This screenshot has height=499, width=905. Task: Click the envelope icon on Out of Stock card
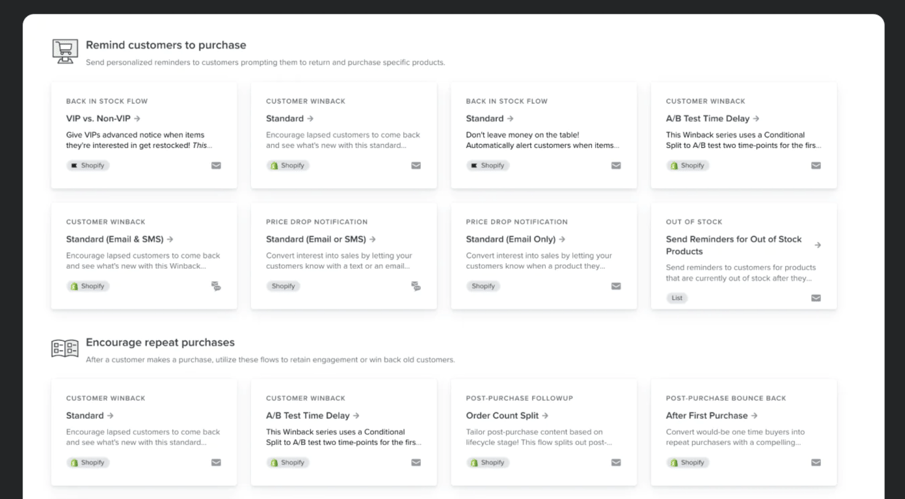point(816,298)
